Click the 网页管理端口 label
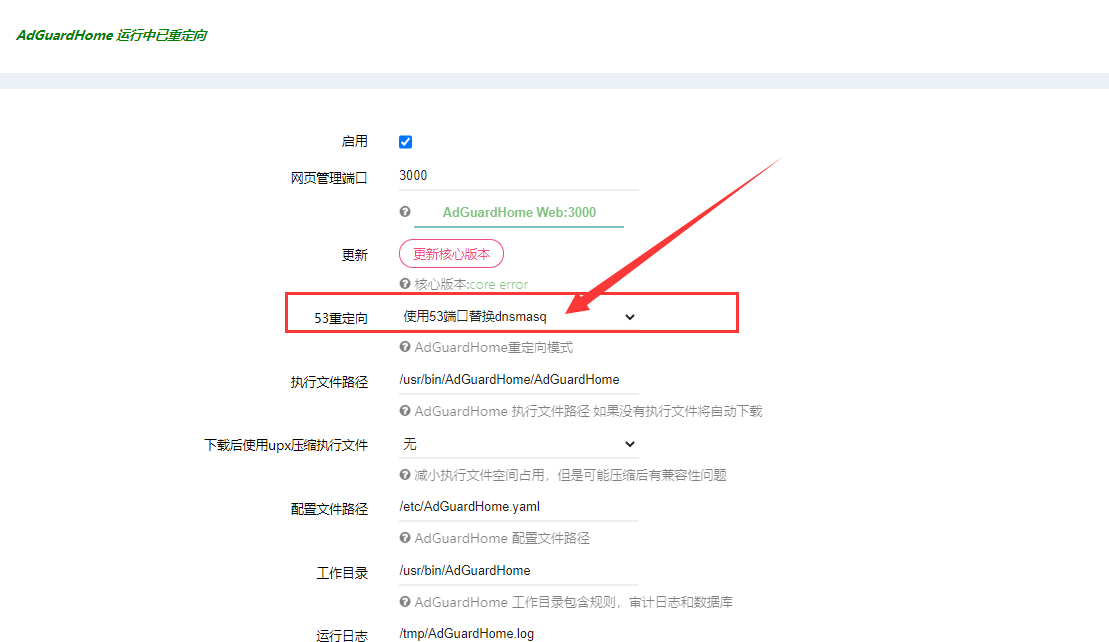 point(329,177)
